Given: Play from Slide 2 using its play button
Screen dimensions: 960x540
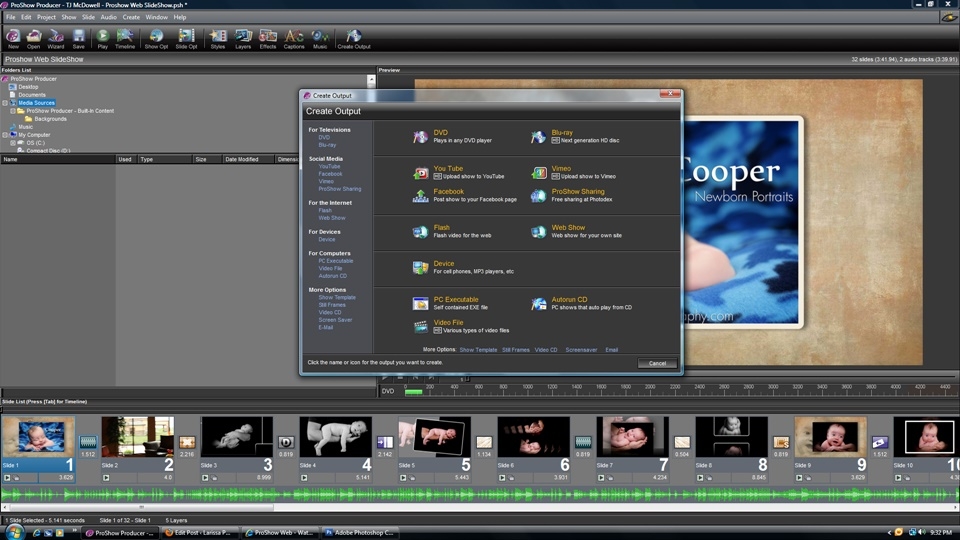Looking at the screenshot, I should pyautogui.click(x=106, y=478).
